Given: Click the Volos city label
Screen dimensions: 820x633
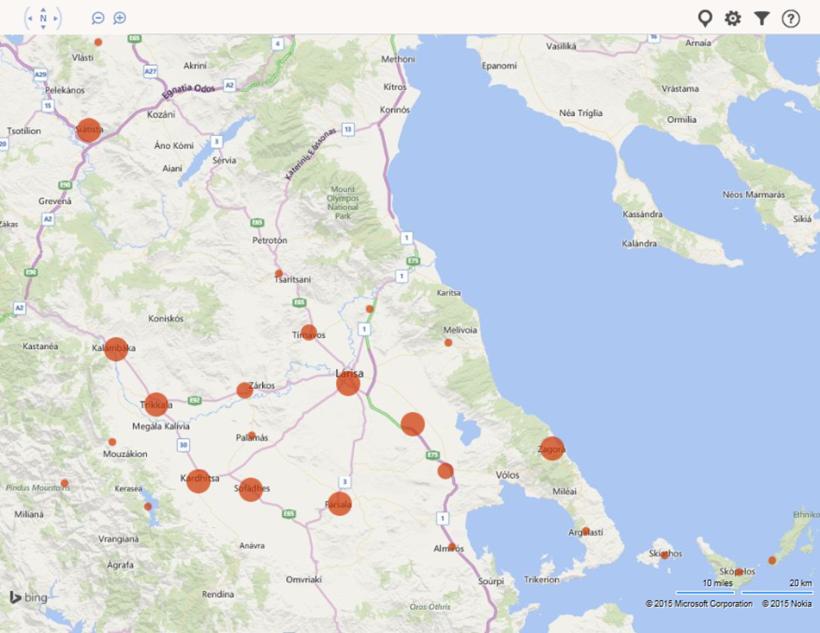Looking at the screenshot, I should coord(507,475).
